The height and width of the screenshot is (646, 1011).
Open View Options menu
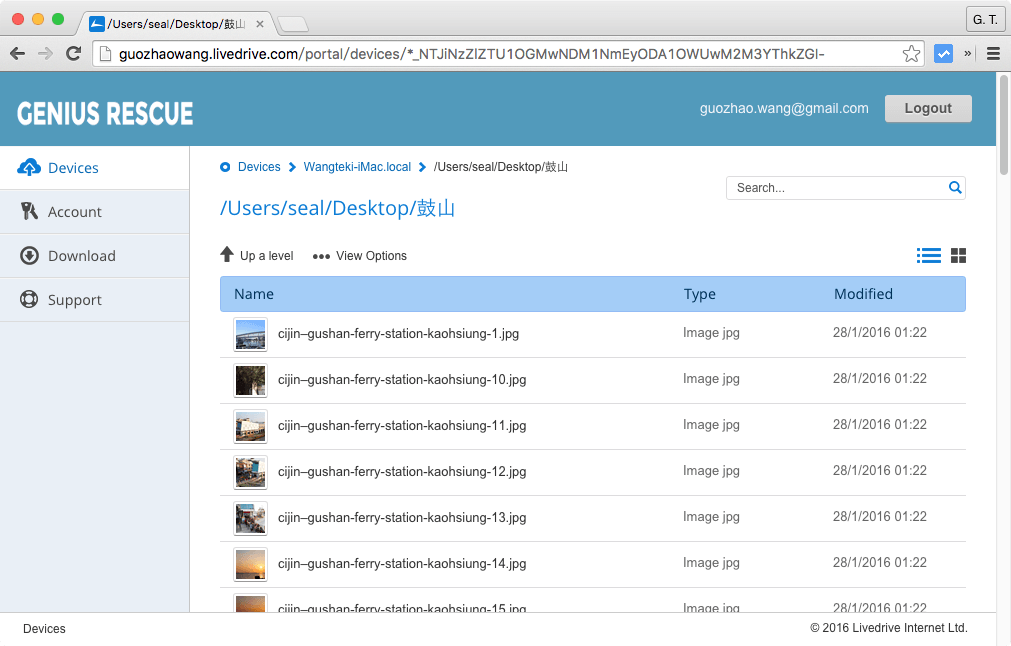[360, 256]
